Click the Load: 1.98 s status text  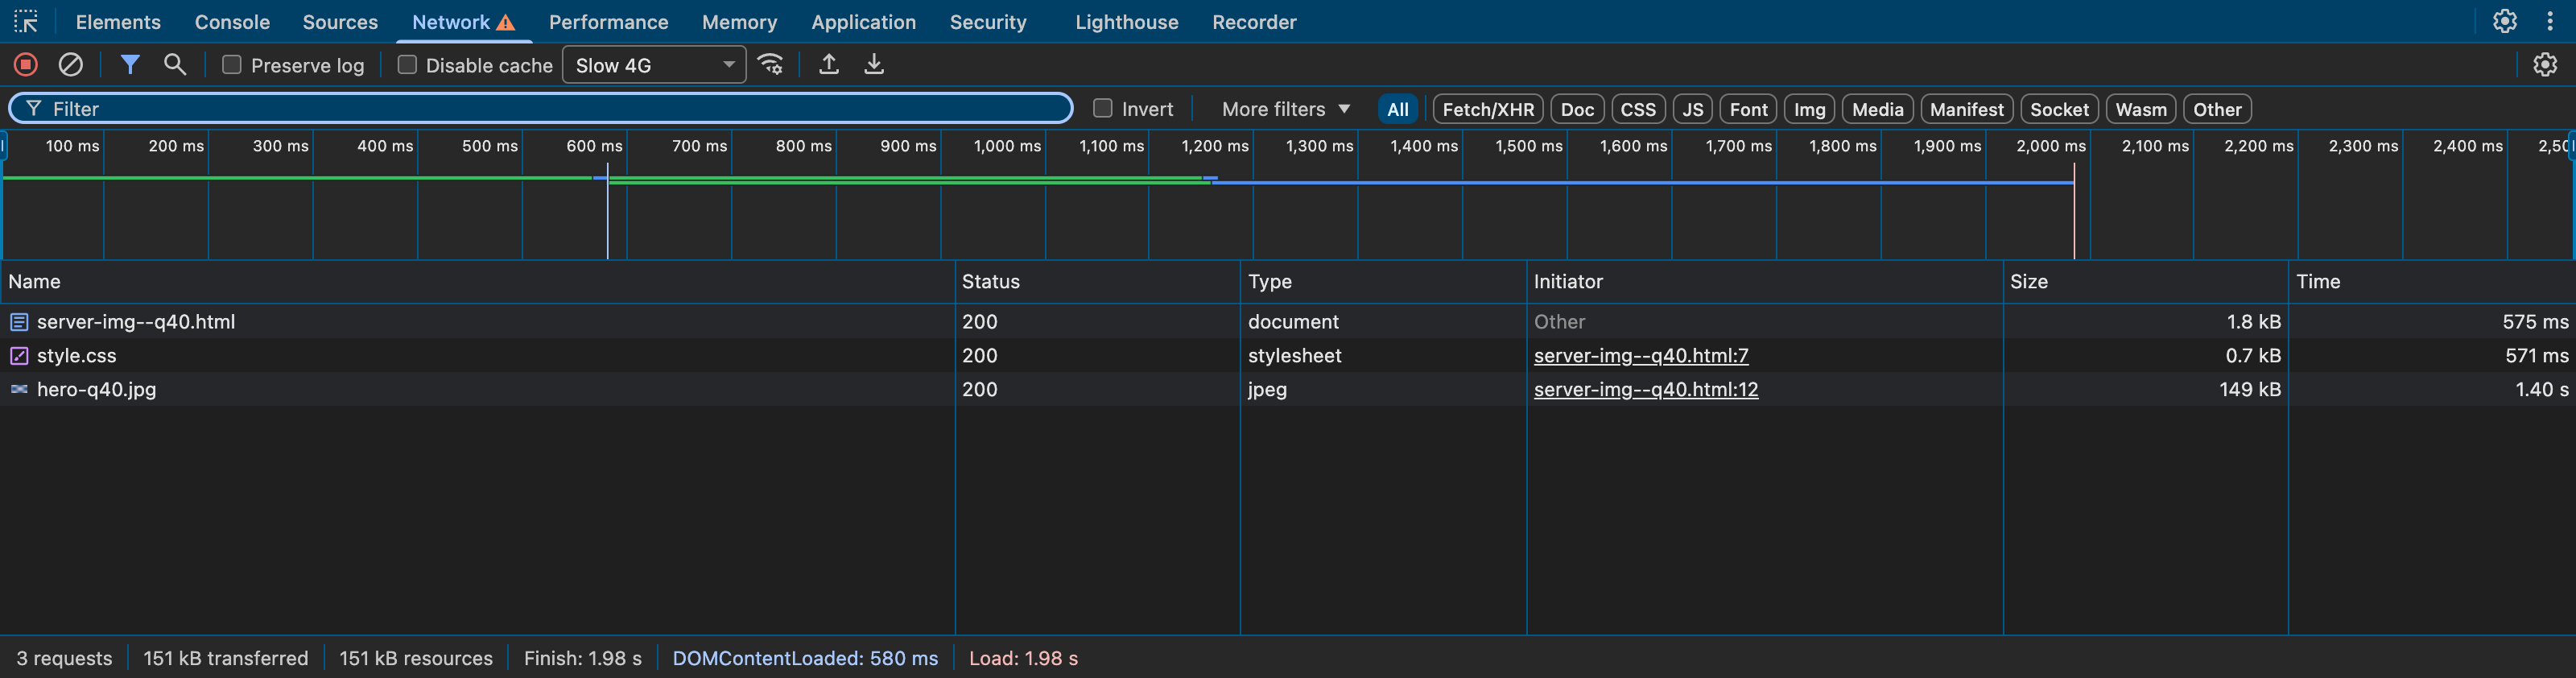pyautogui.click(x=1023, y=658)
